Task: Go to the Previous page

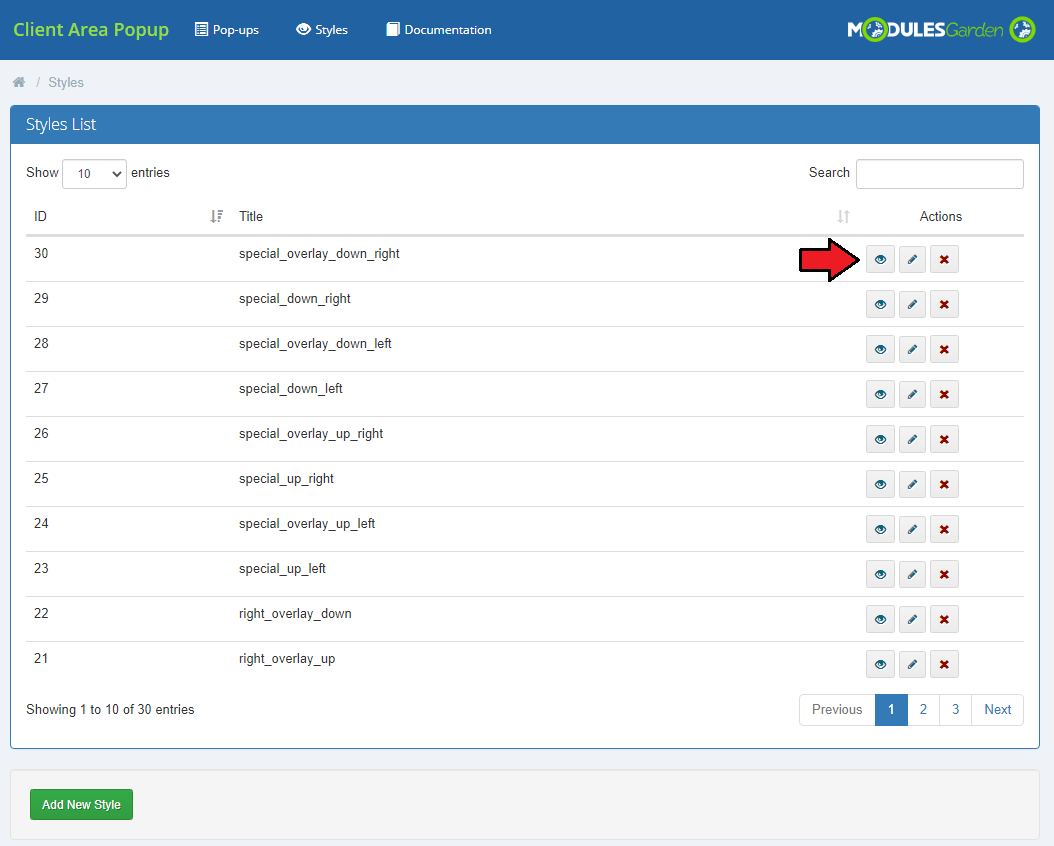Action: tap(837, 710)
